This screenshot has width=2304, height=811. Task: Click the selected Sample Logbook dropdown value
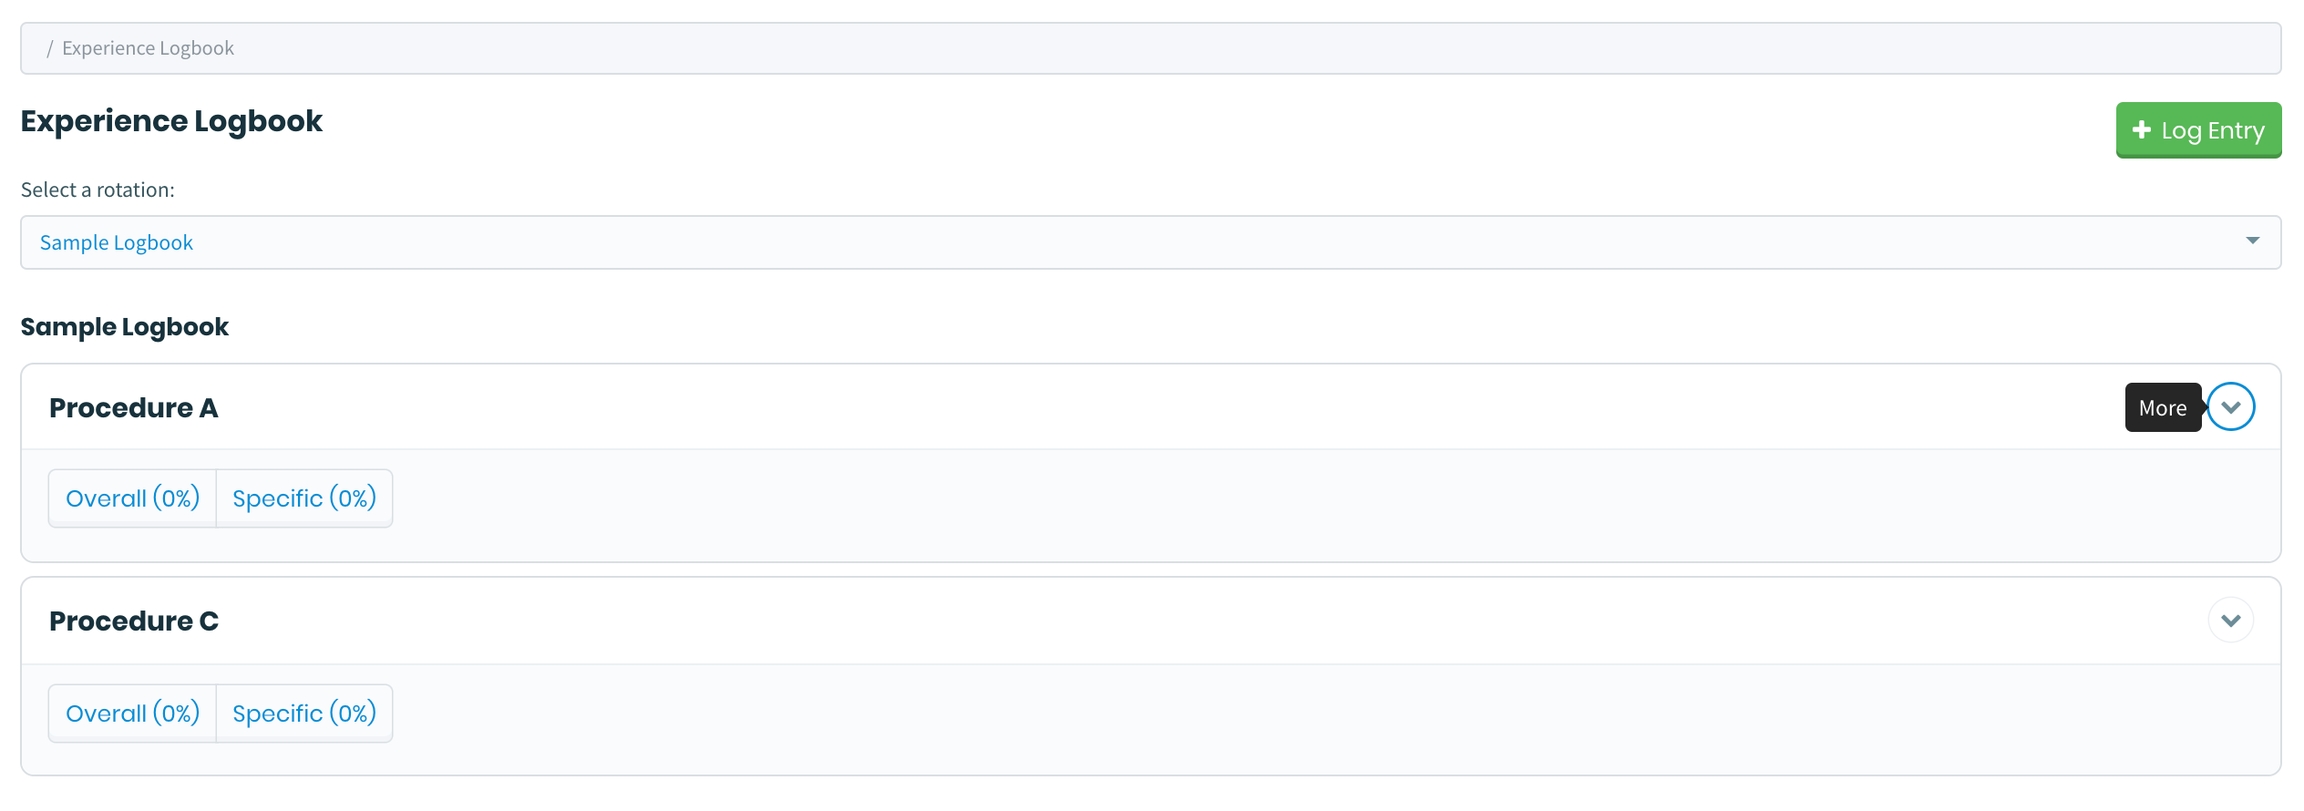(116, 243)
